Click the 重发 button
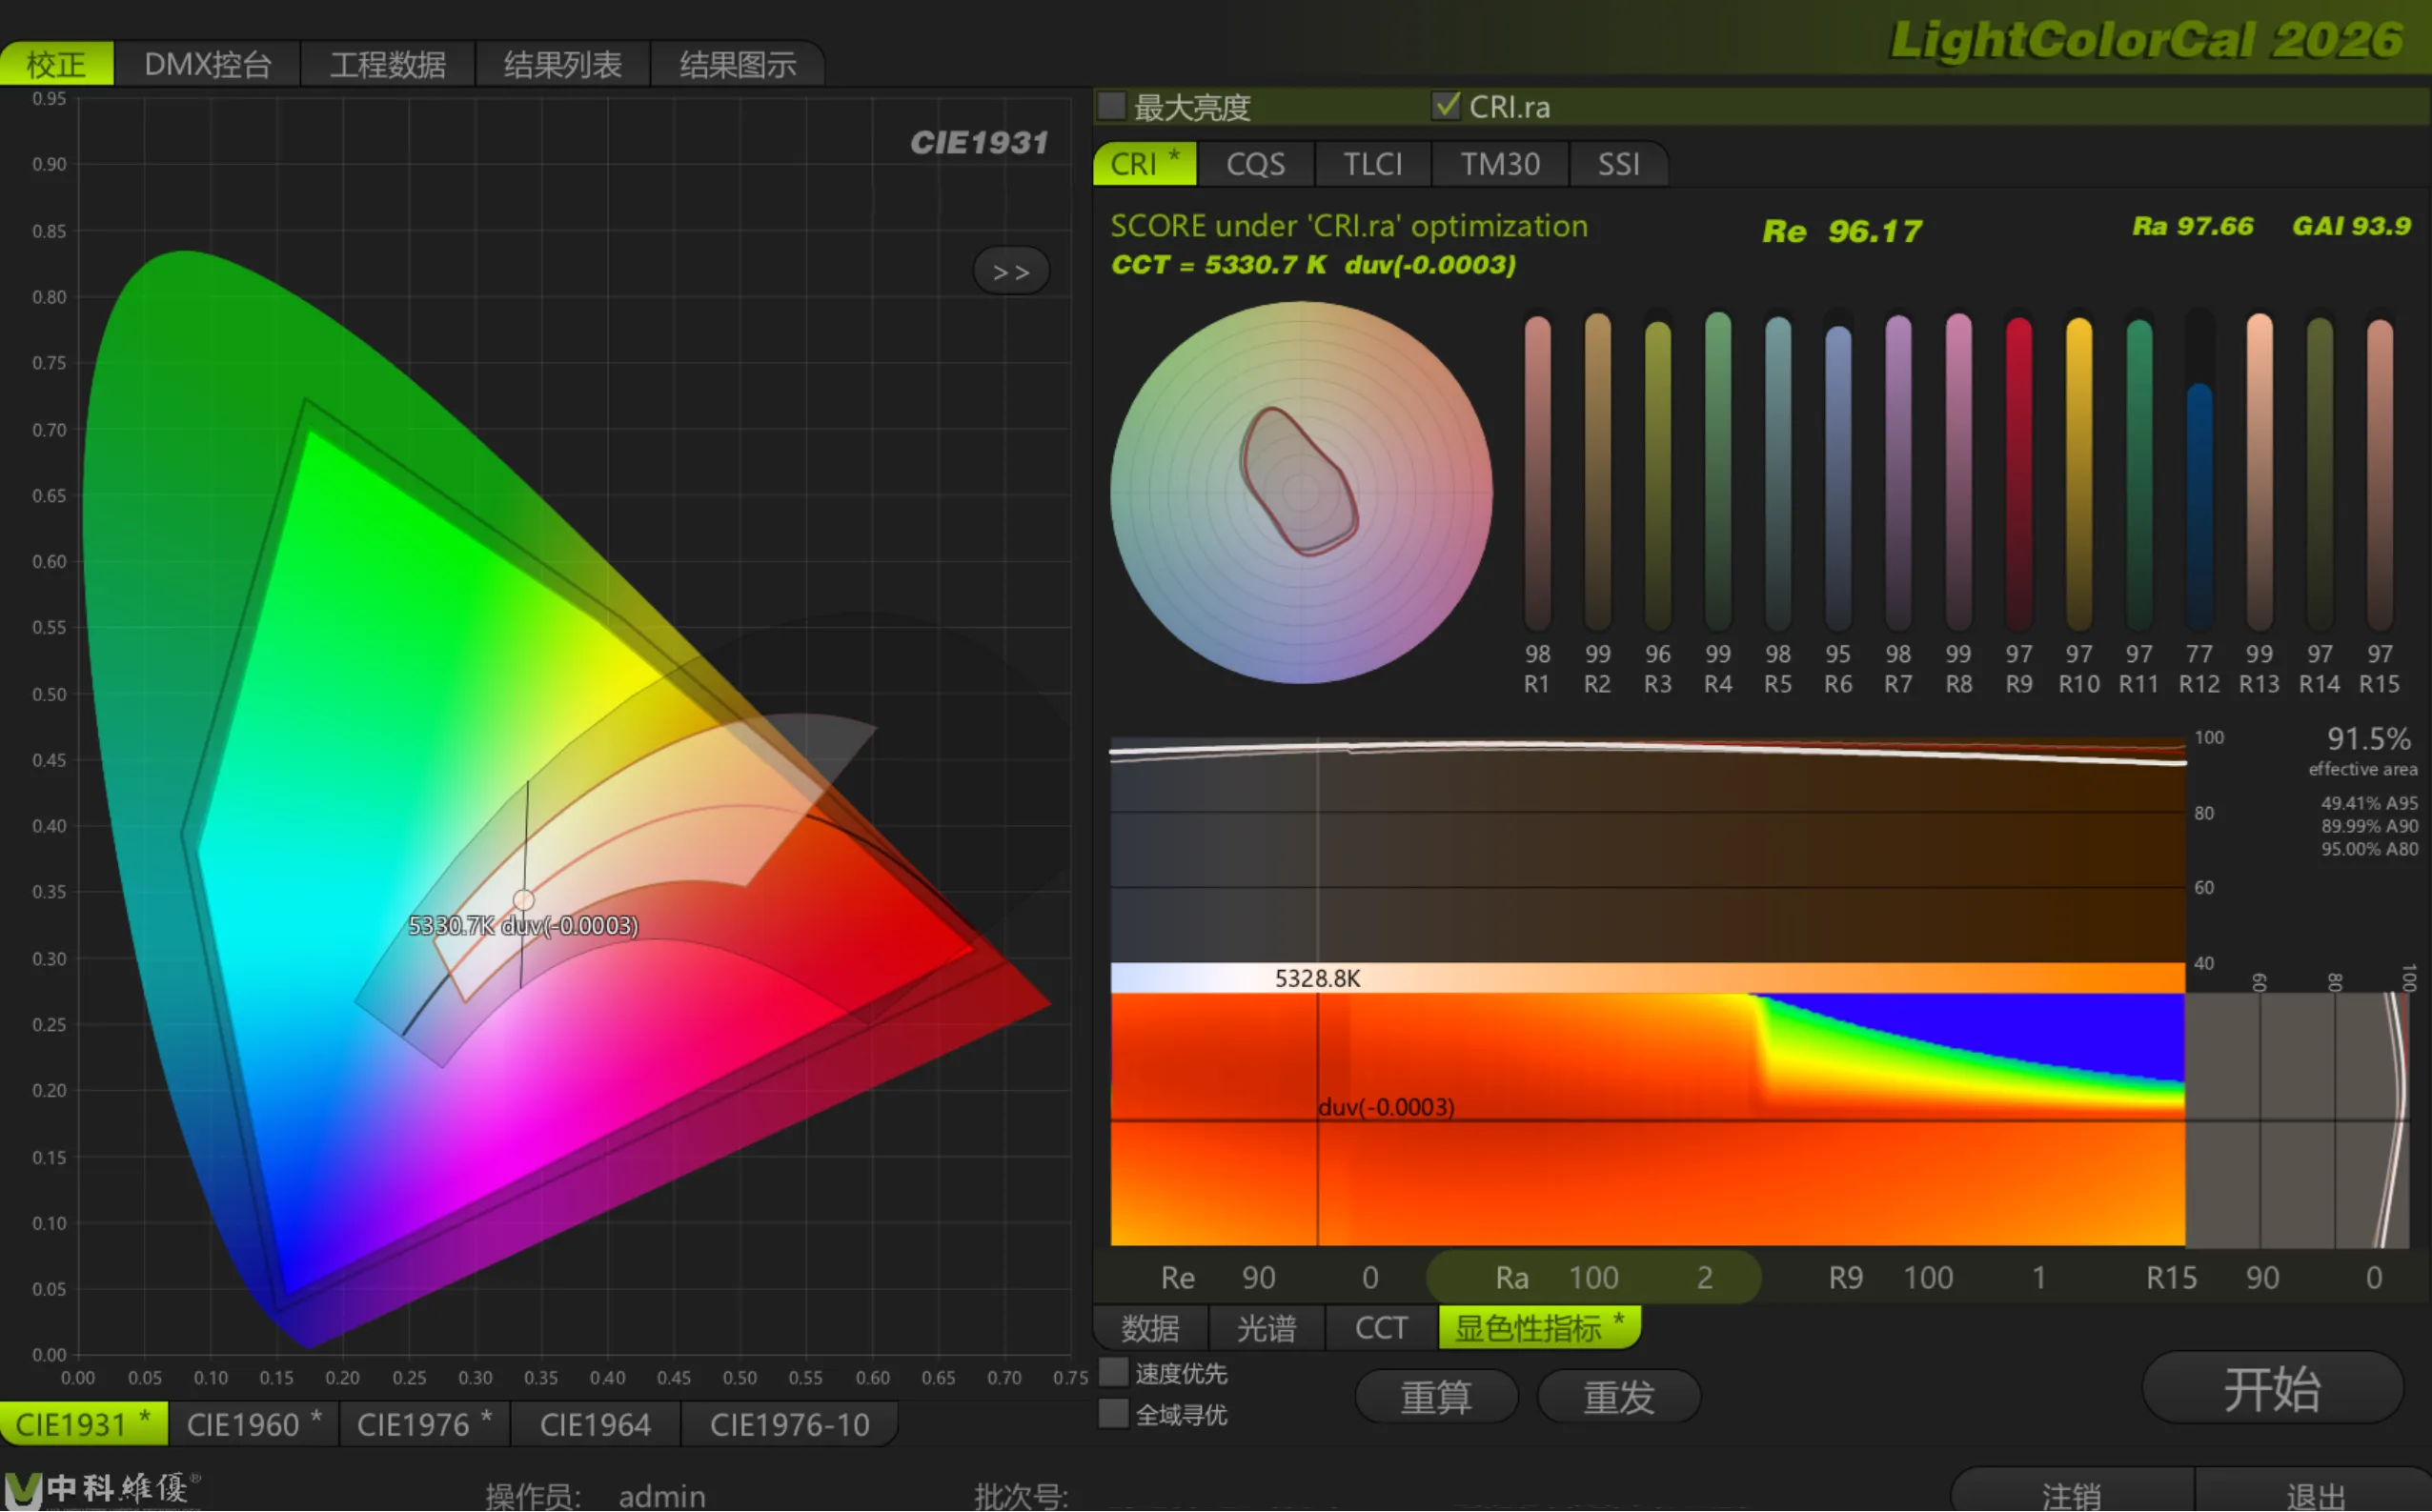Viewport: 2432px width, 1512px height. 1619,1396
